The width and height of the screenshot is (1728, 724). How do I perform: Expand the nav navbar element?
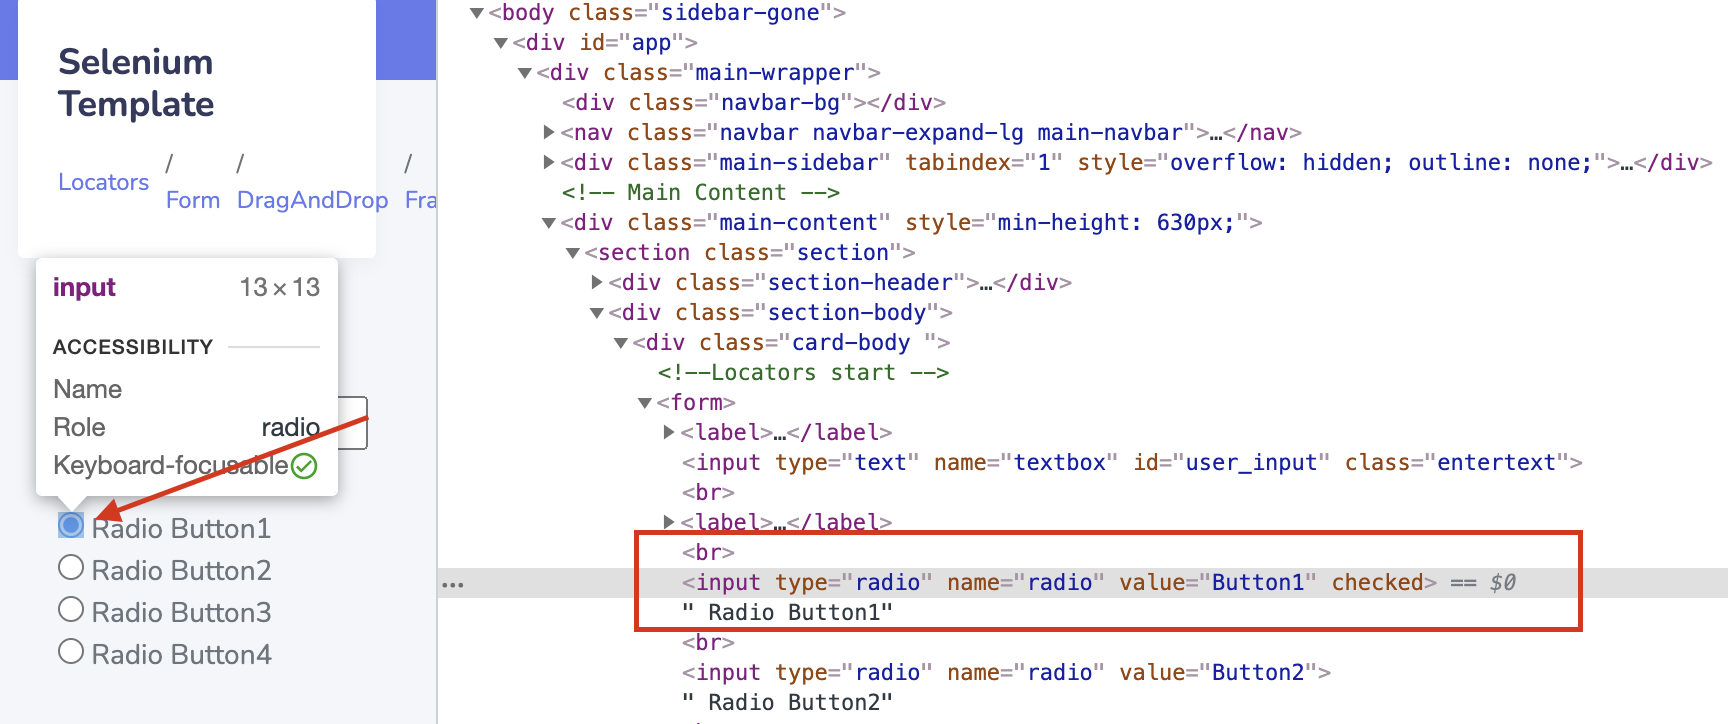[x=549, y=132]
